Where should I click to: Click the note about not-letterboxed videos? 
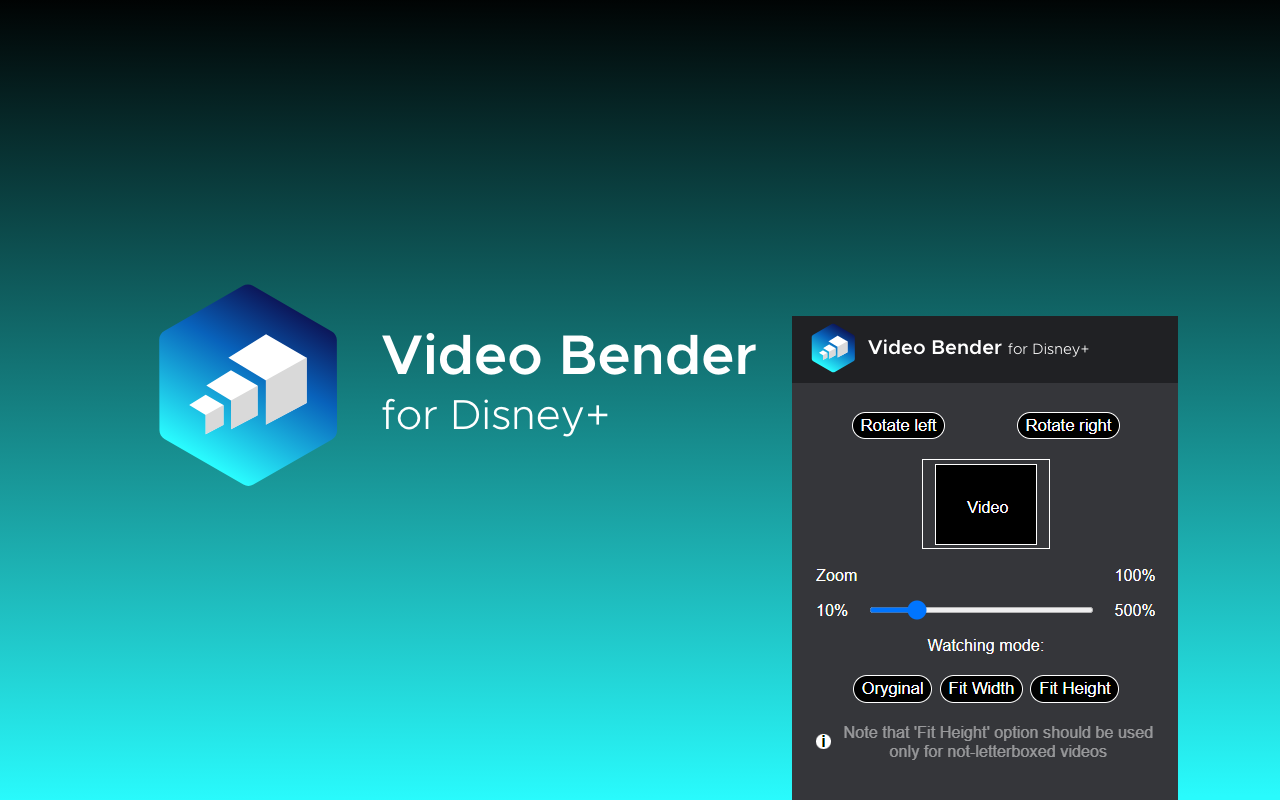tap(998, 741)
